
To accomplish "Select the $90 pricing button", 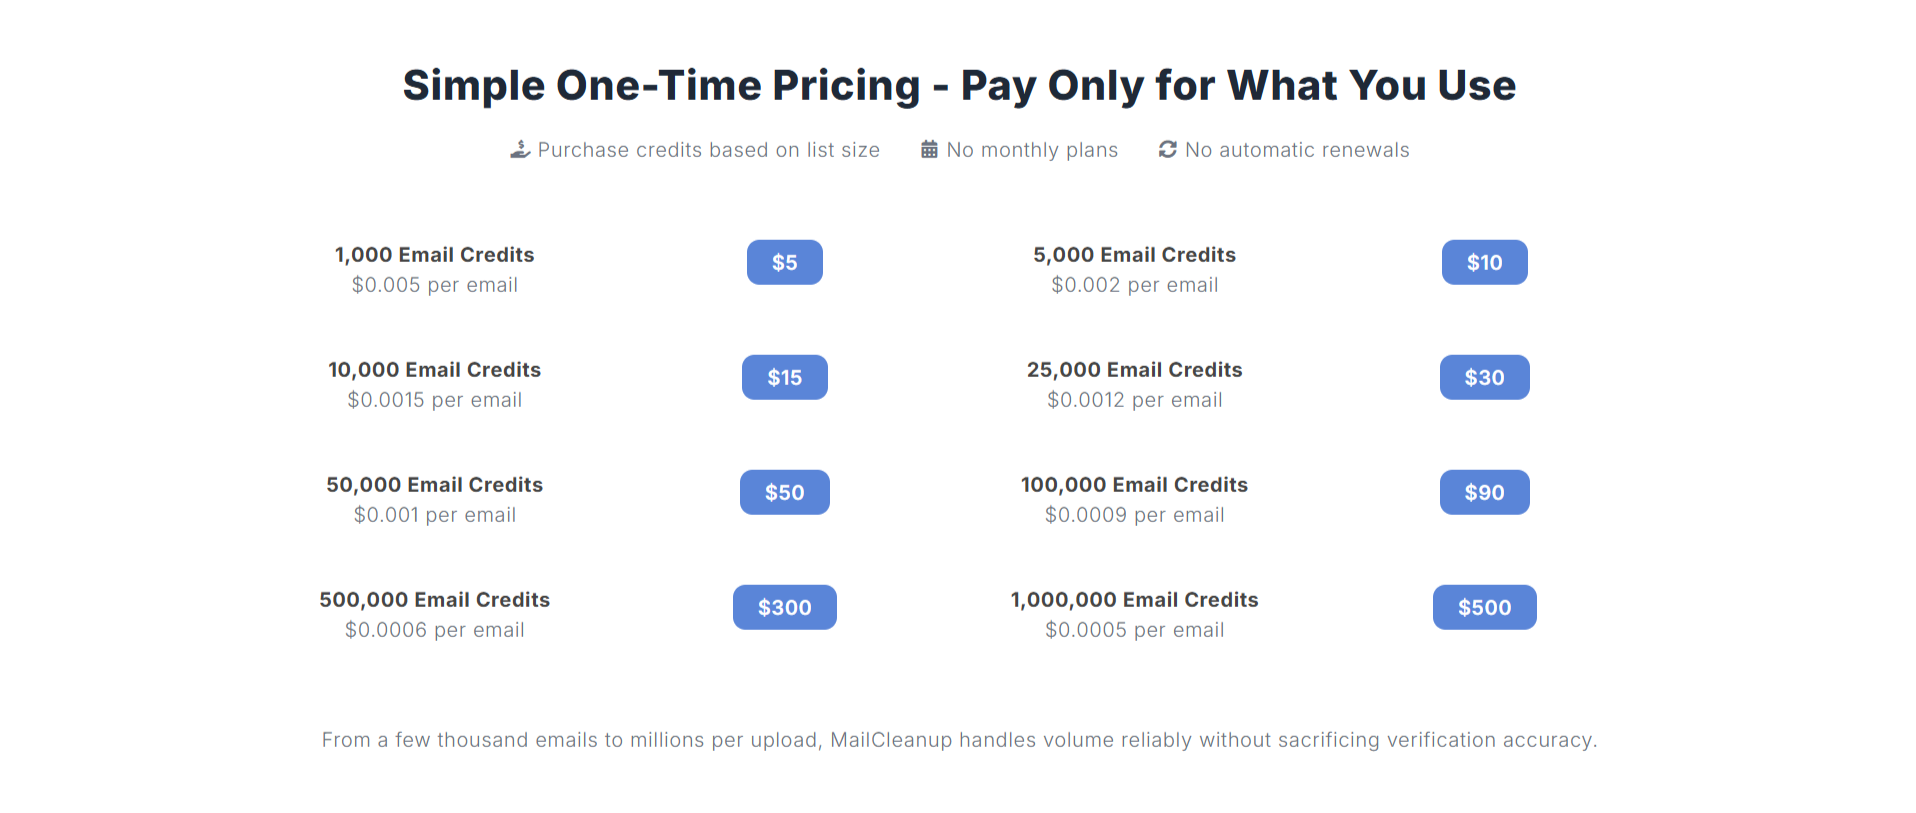I will (x=1484, y=493).
